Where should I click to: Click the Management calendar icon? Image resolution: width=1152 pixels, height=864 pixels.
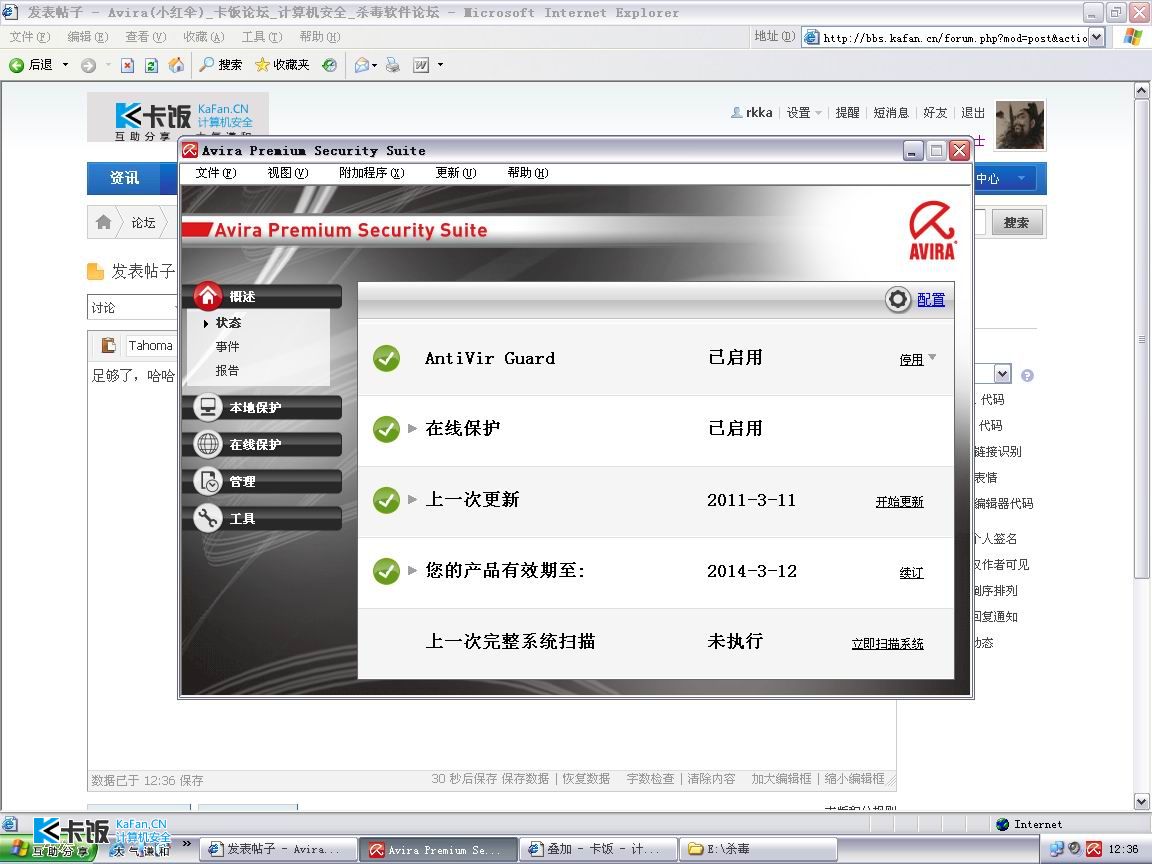click(x=208, y=481)
